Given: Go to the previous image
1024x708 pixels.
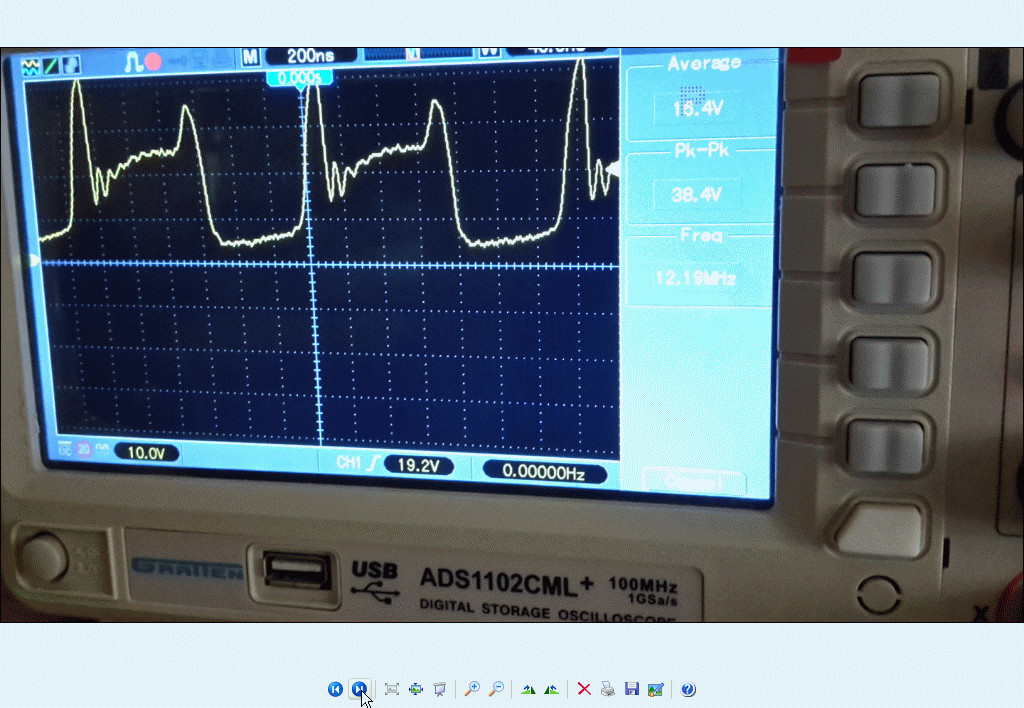Looking at the screenshot, I should coord(335,689).
